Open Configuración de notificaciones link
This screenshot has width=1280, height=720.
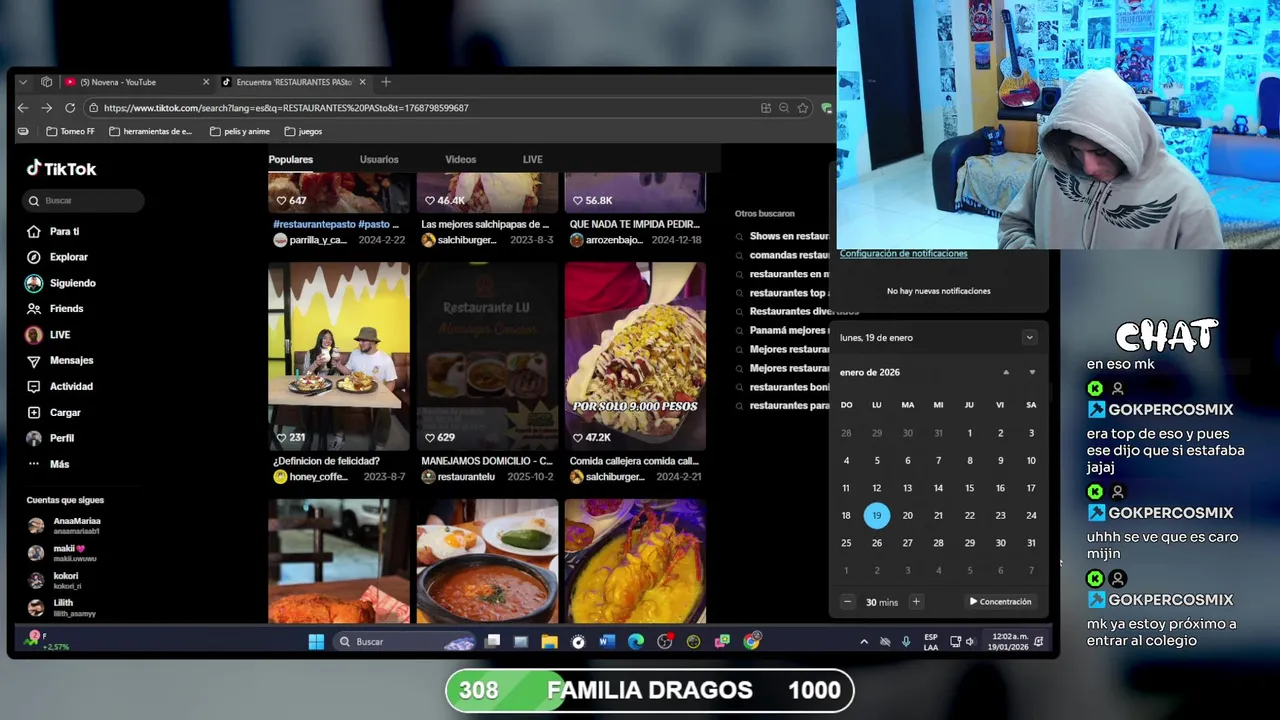click(x=903, y=253)
